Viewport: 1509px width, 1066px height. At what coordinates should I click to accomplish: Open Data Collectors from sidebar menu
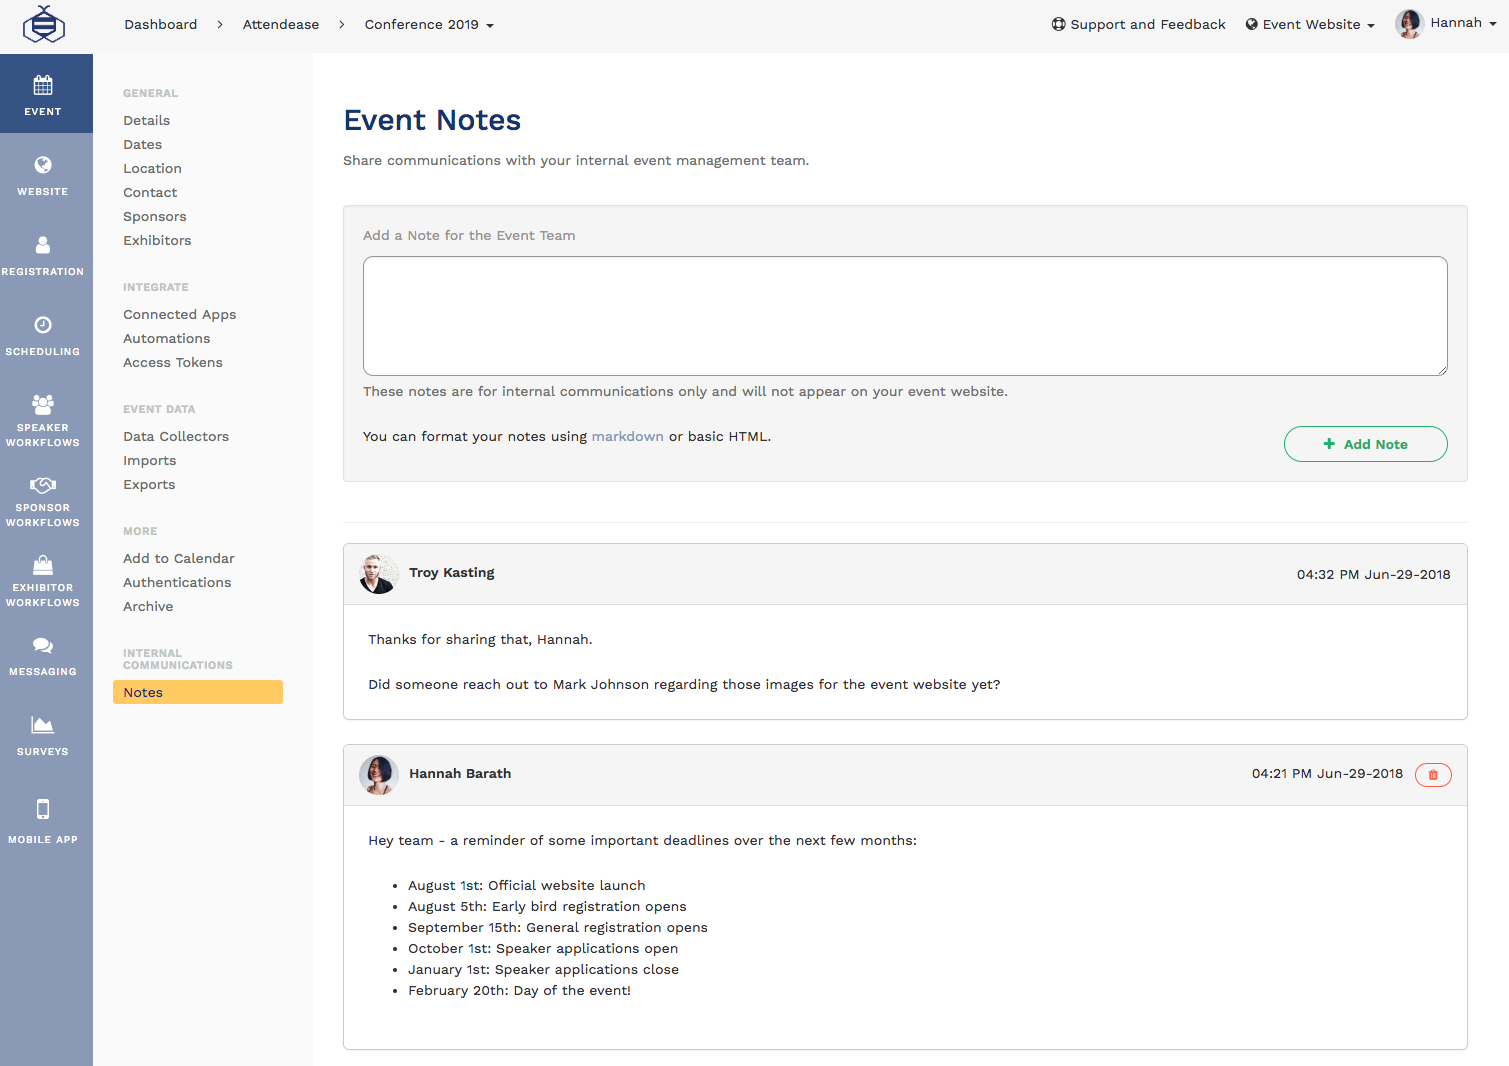tap(176, 437)
